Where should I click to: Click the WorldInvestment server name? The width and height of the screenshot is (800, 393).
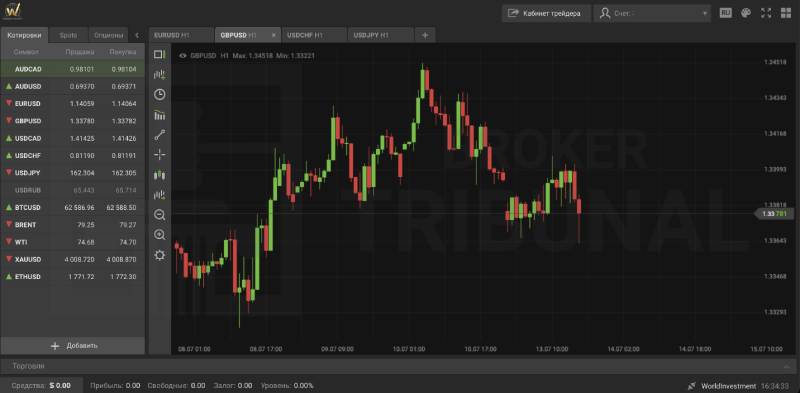(x=728, y=386)
